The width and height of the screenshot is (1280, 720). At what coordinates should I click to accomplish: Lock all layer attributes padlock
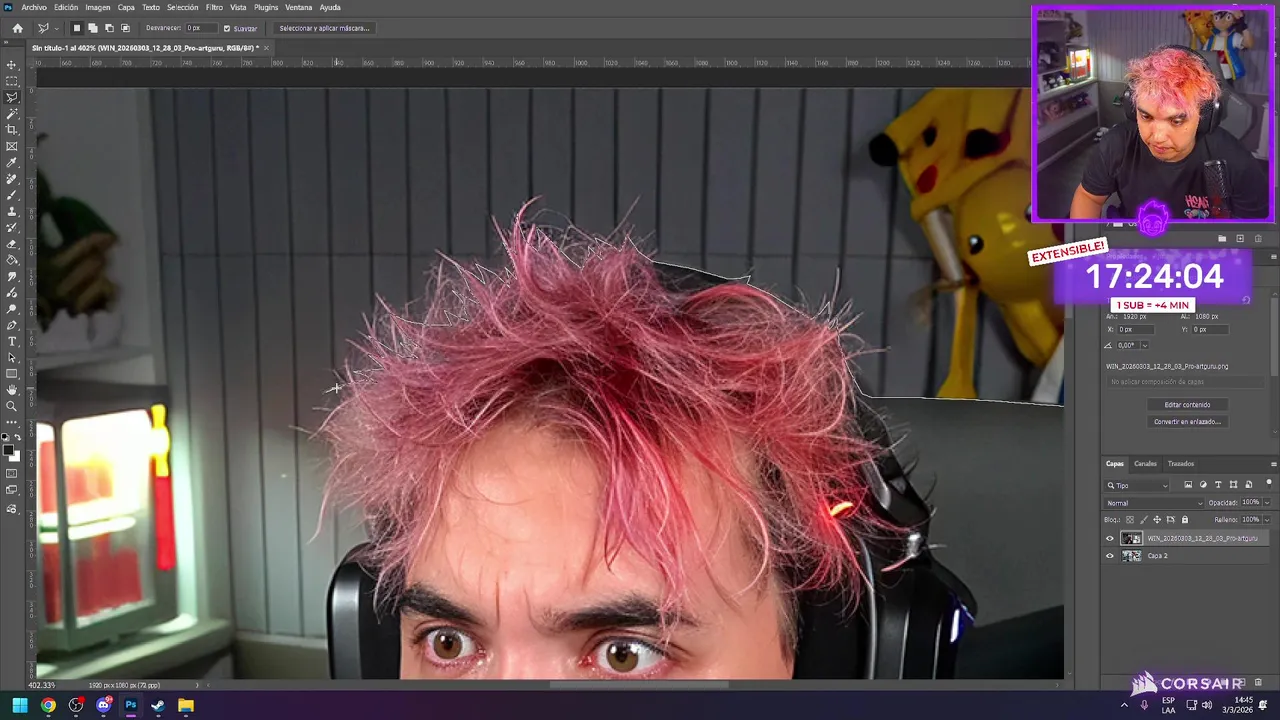point(1185,520)
